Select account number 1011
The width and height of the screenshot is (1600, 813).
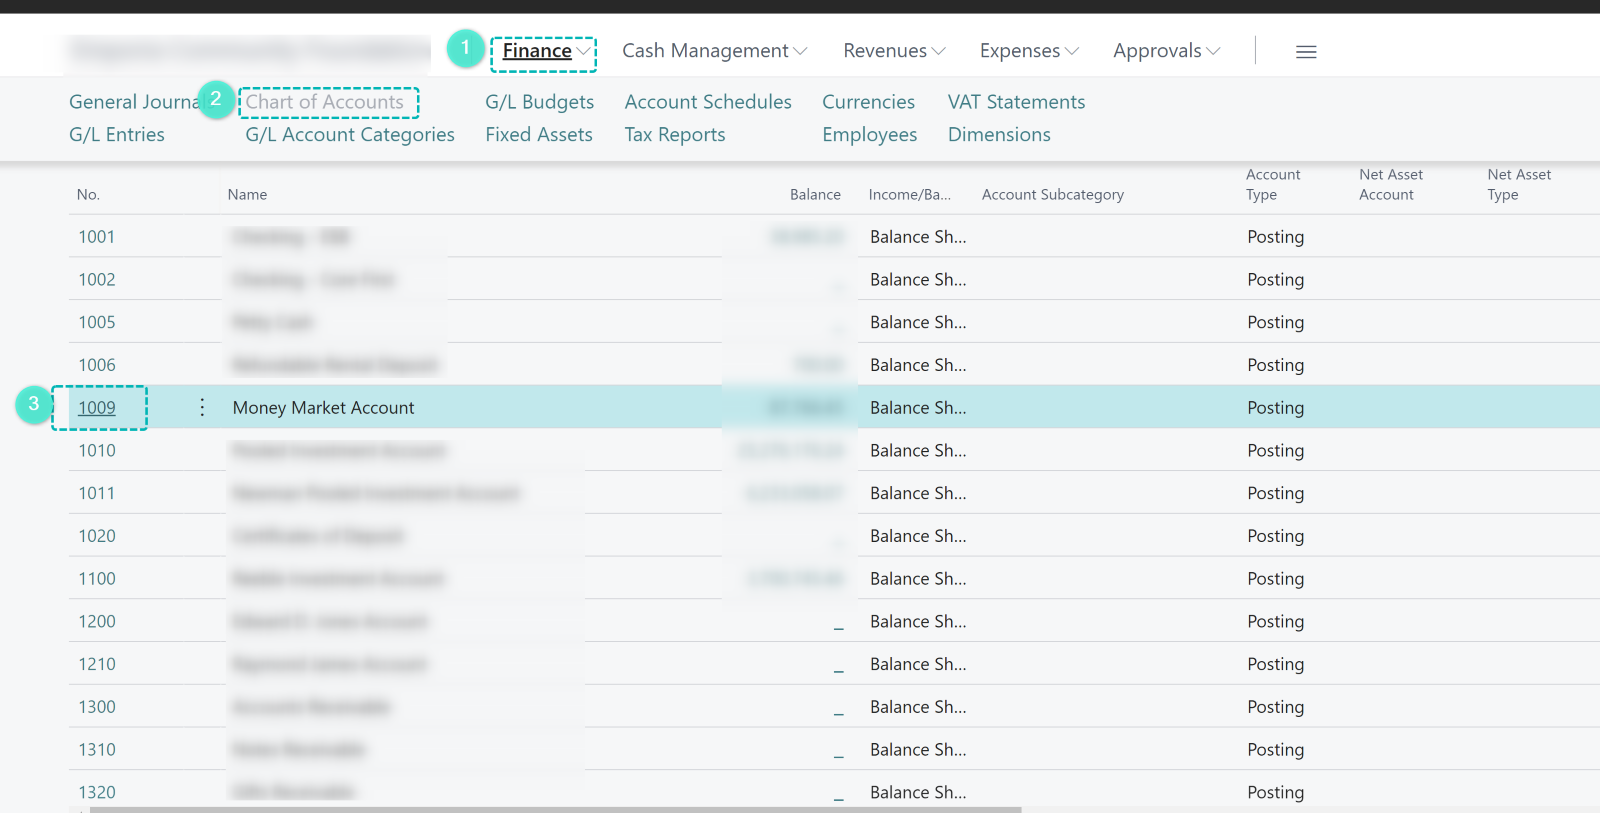pyautogui.click(x=97, y=493)
